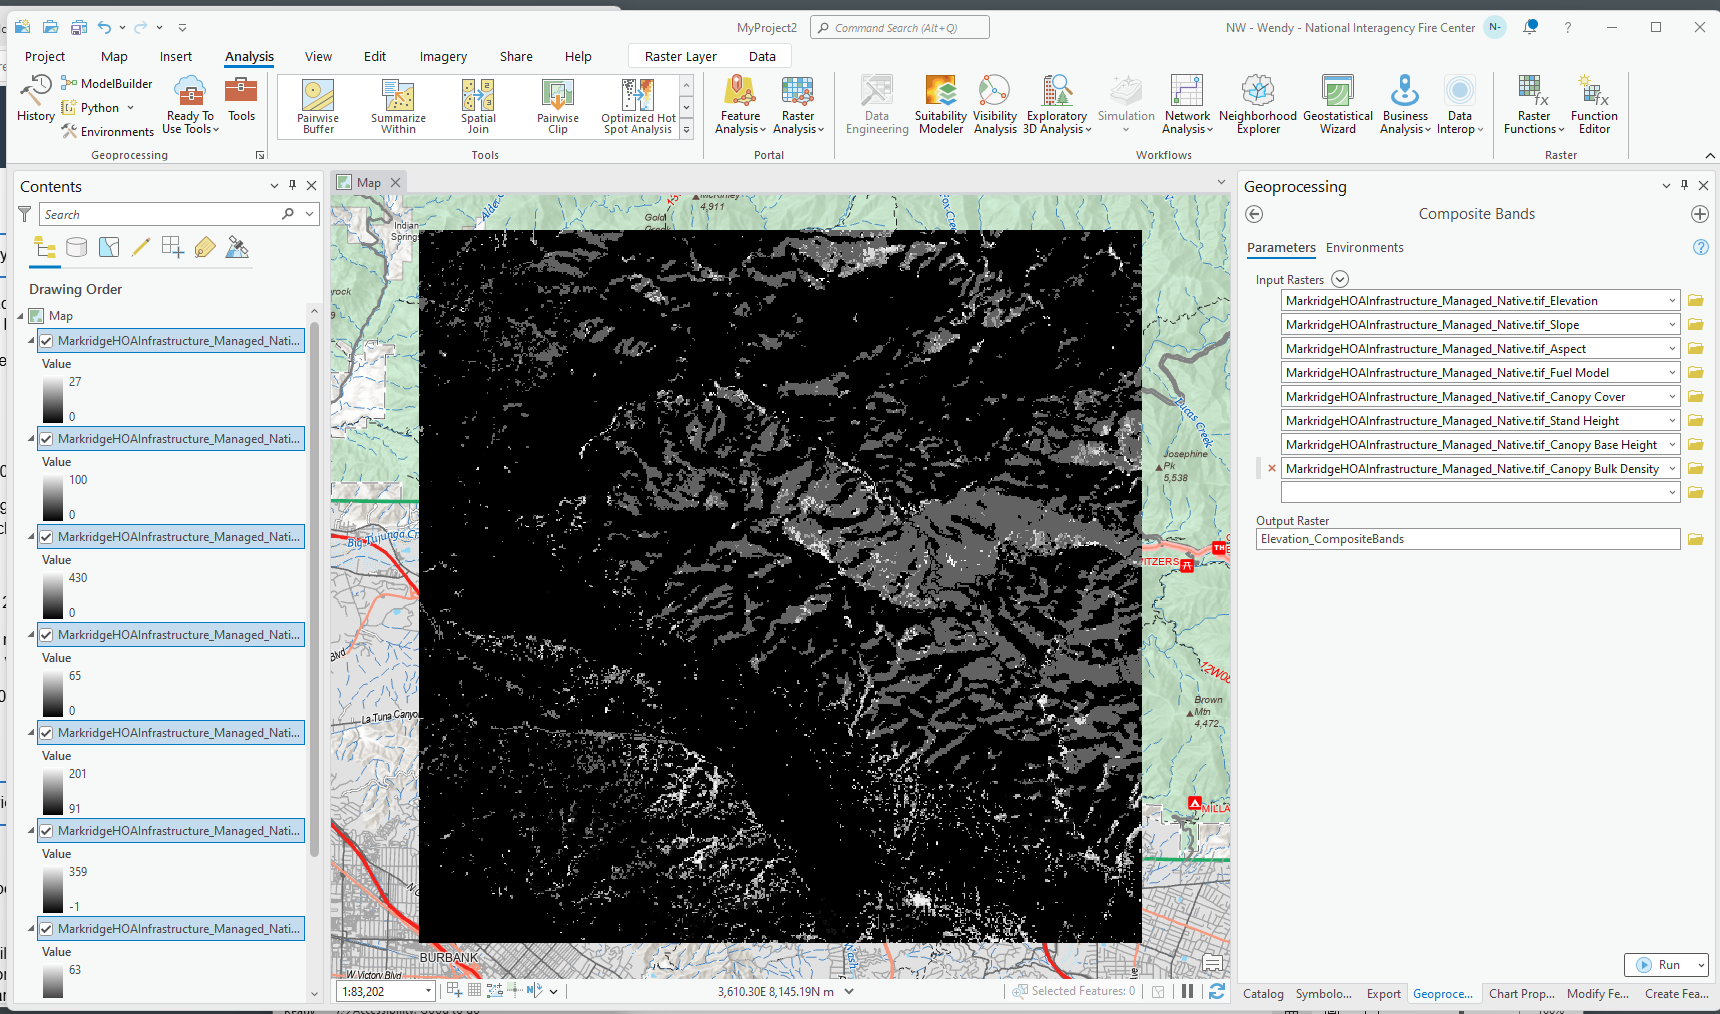Browse folder for Output Raster
This screenshot has width=1720, height=1014.
(x=1696, y=539)
